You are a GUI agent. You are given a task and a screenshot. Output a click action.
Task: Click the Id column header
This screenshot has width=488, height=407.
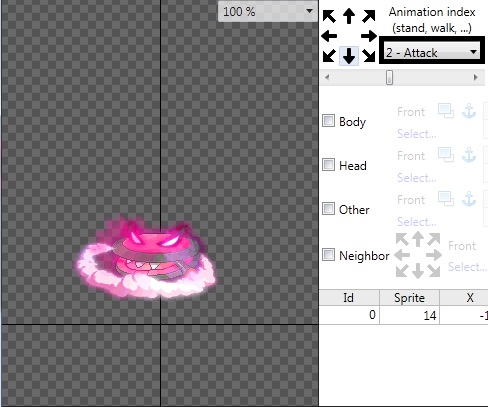[x=349, y=298]
